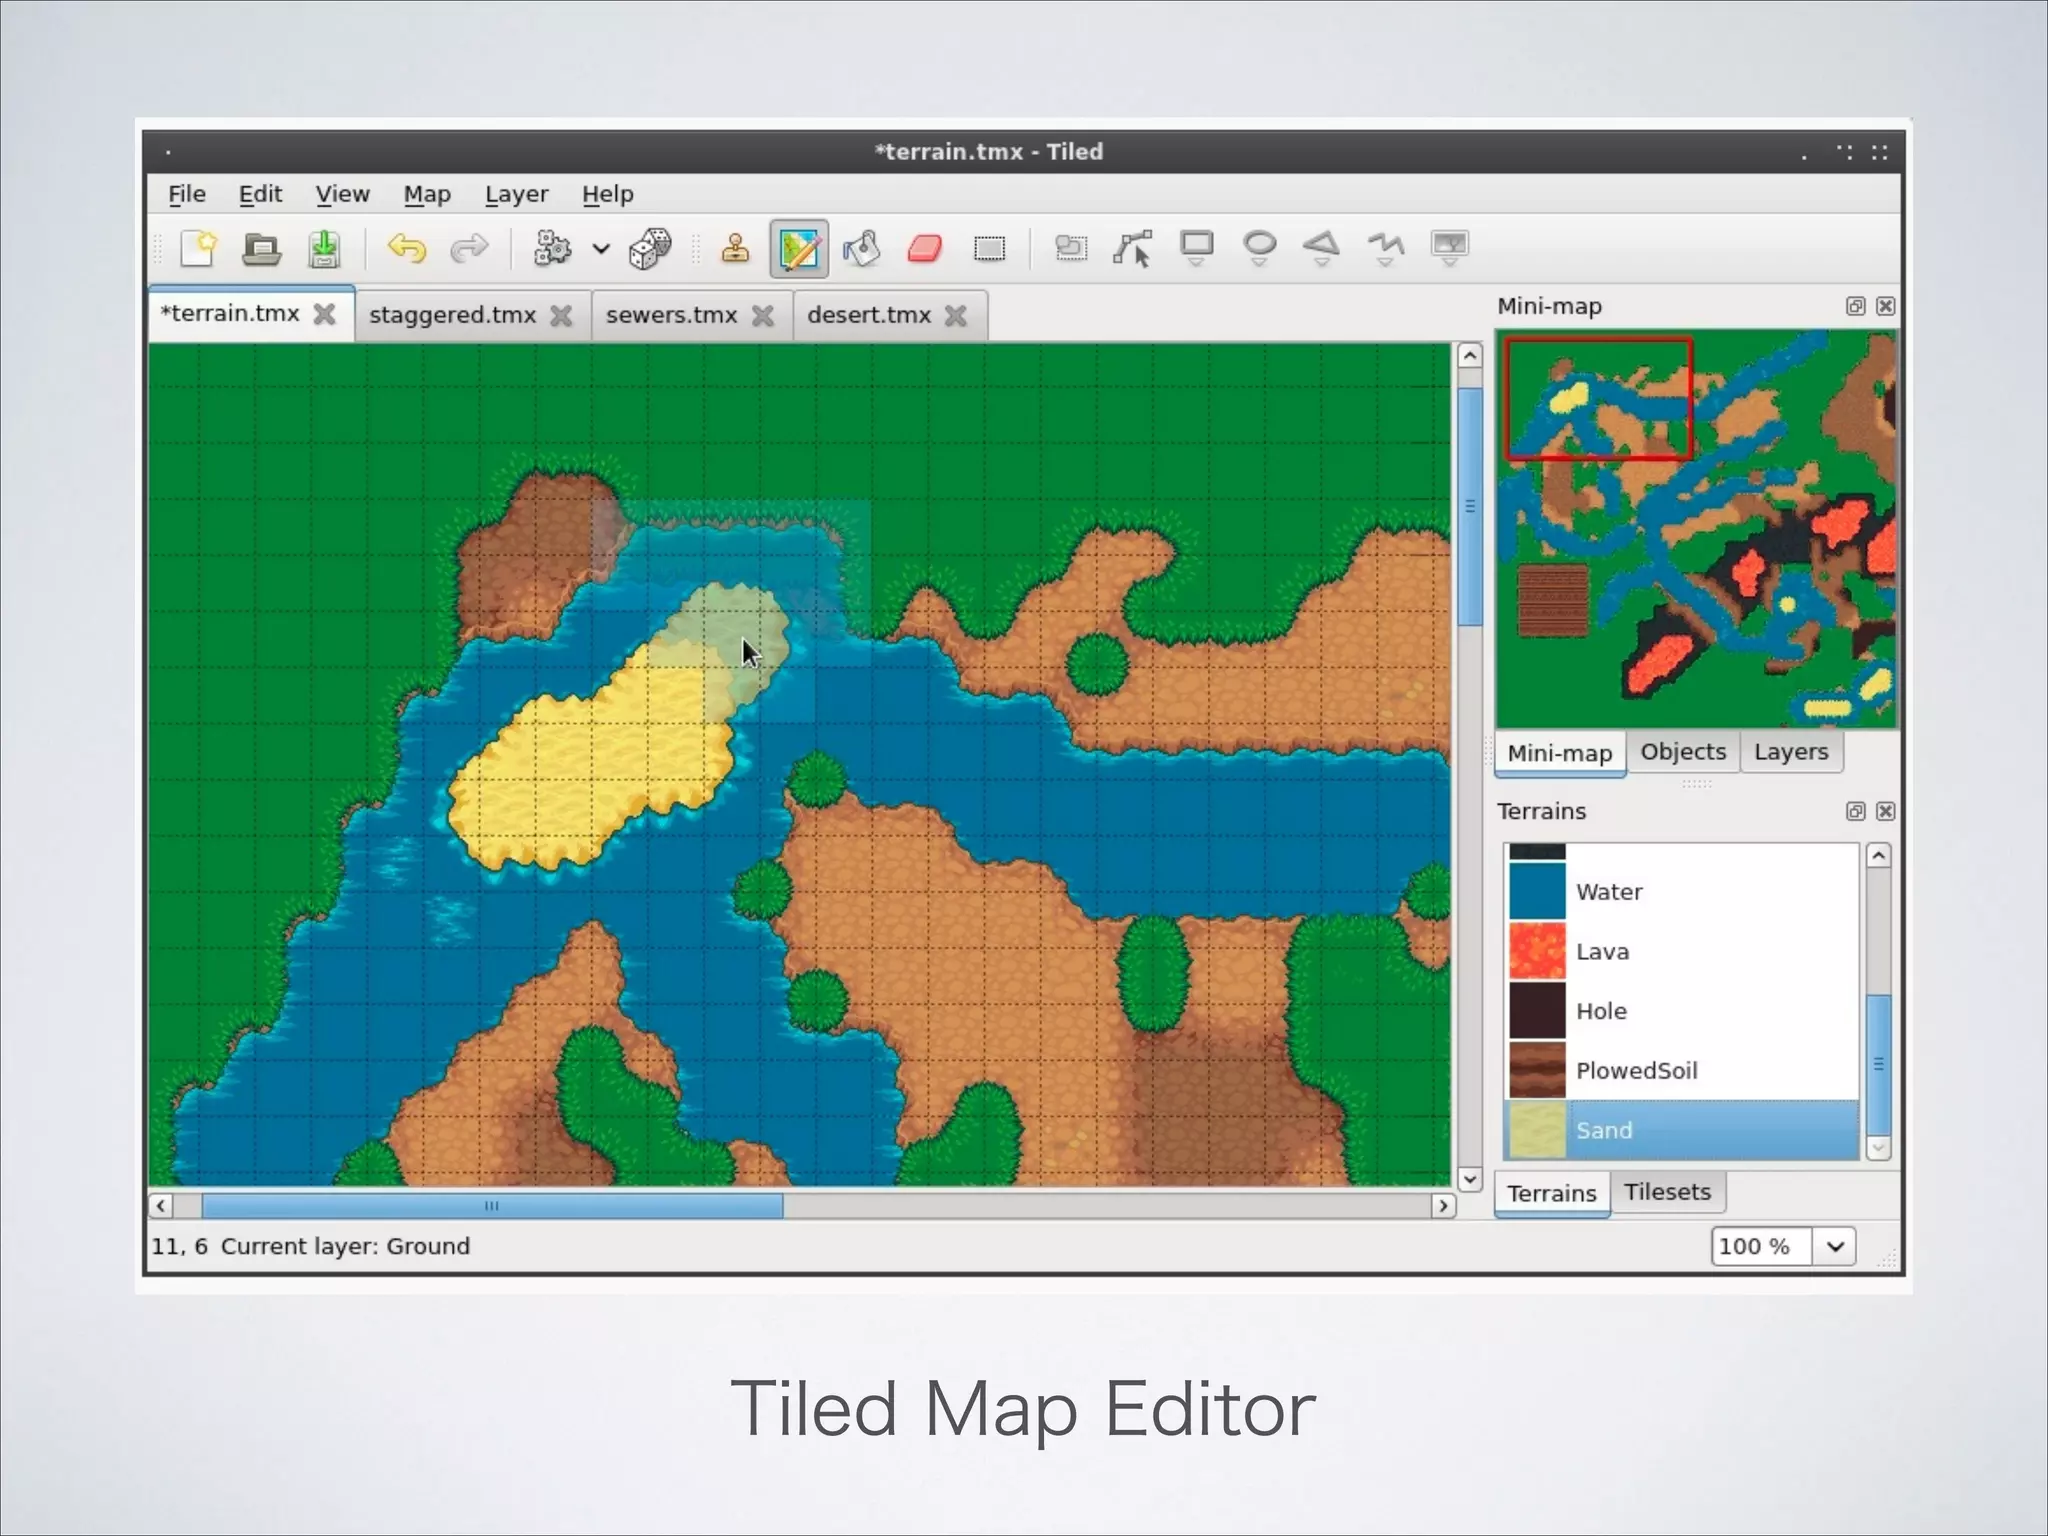Float the Terrains panel
This screenshot has width=2048, height=1536.
[1855, 811]
